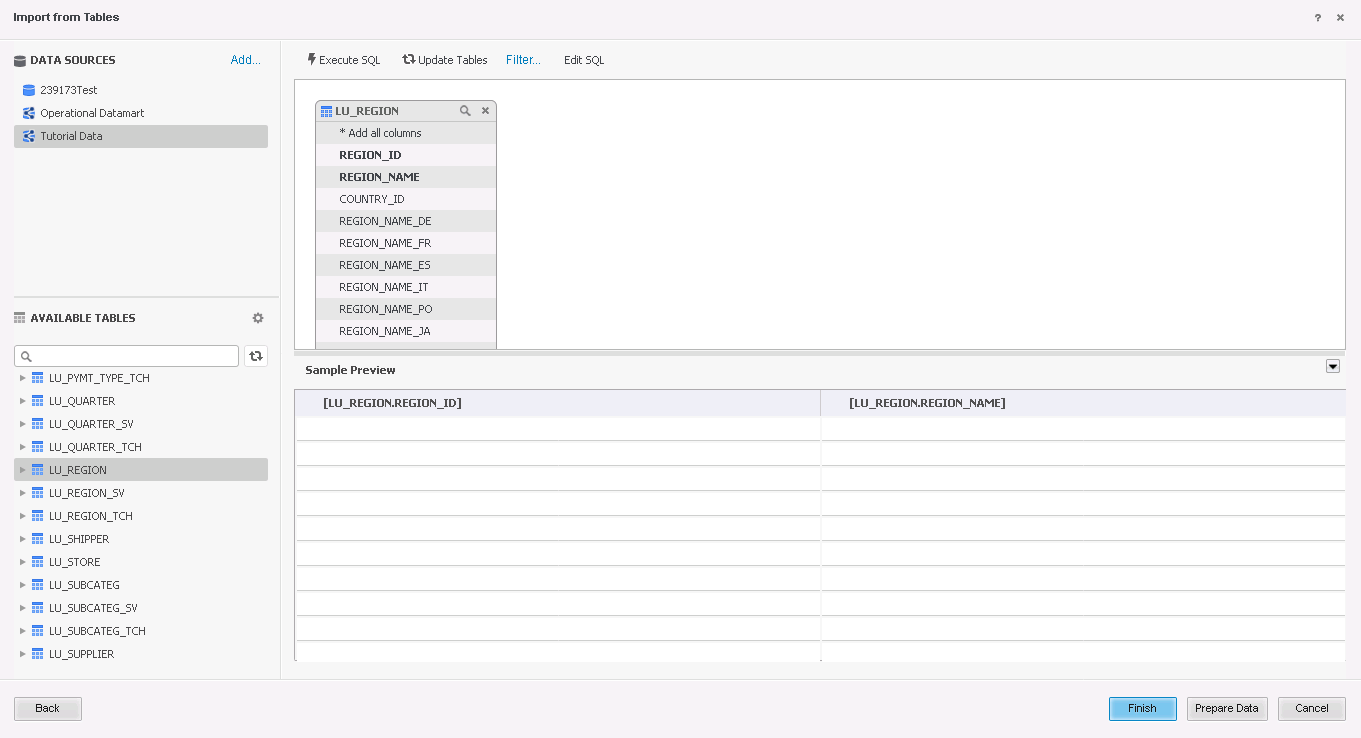Expand the LU_SHIPPER table entry
Screen dimensions: 1361x738
23,538
